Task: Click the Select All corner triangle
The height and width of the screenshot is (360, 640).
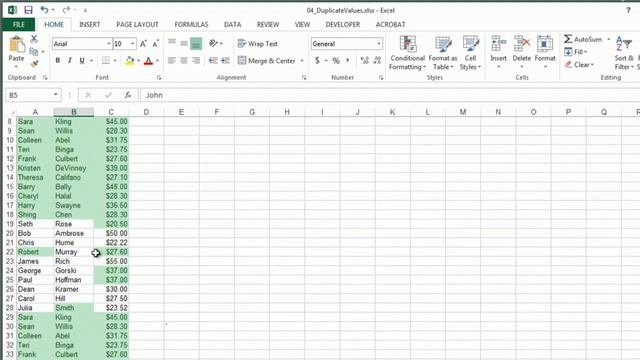Action: pyautogui.click(x=11, y=112)
